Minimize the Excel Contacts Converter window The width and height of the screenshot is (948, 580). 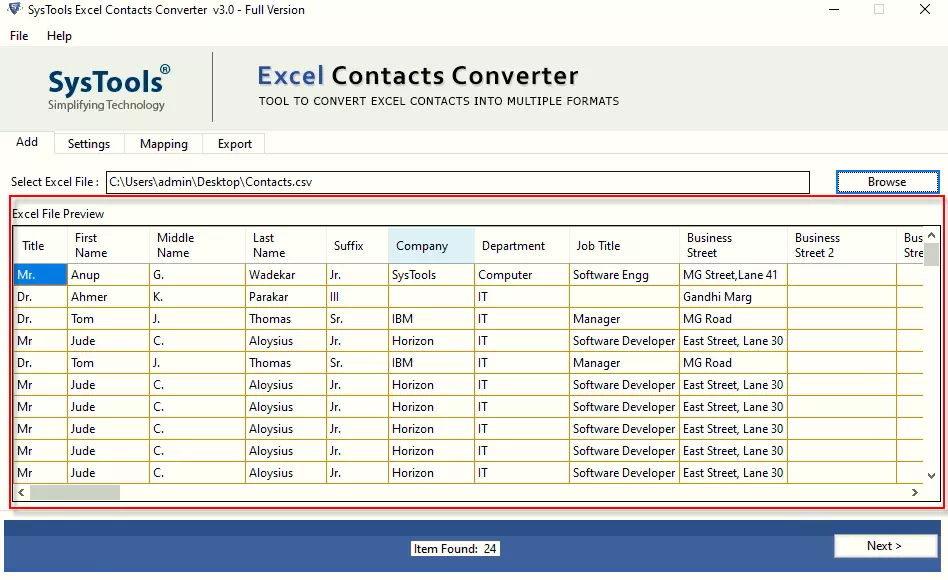[x=833, y=10]
